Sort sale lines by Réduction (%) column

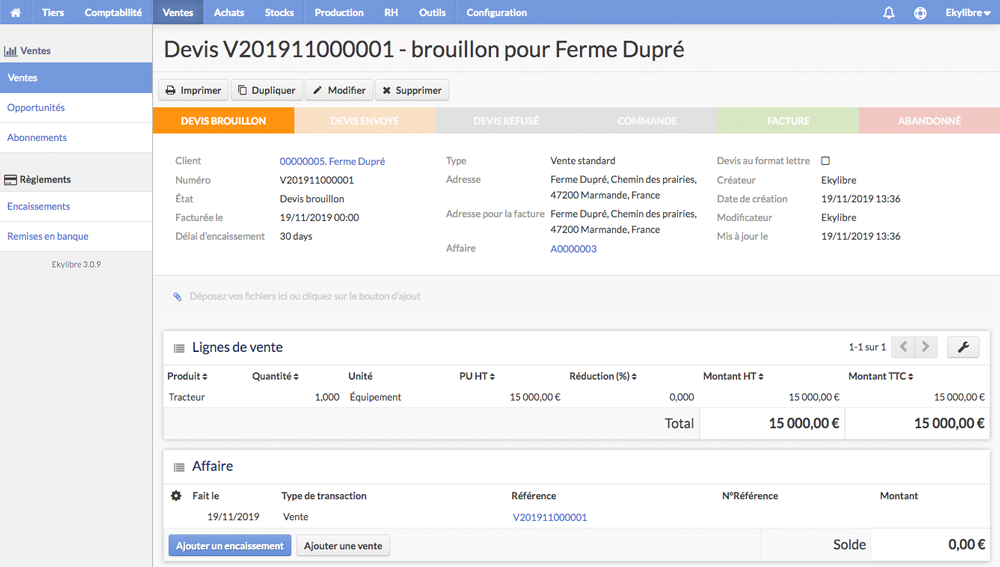tap(603, 376)
